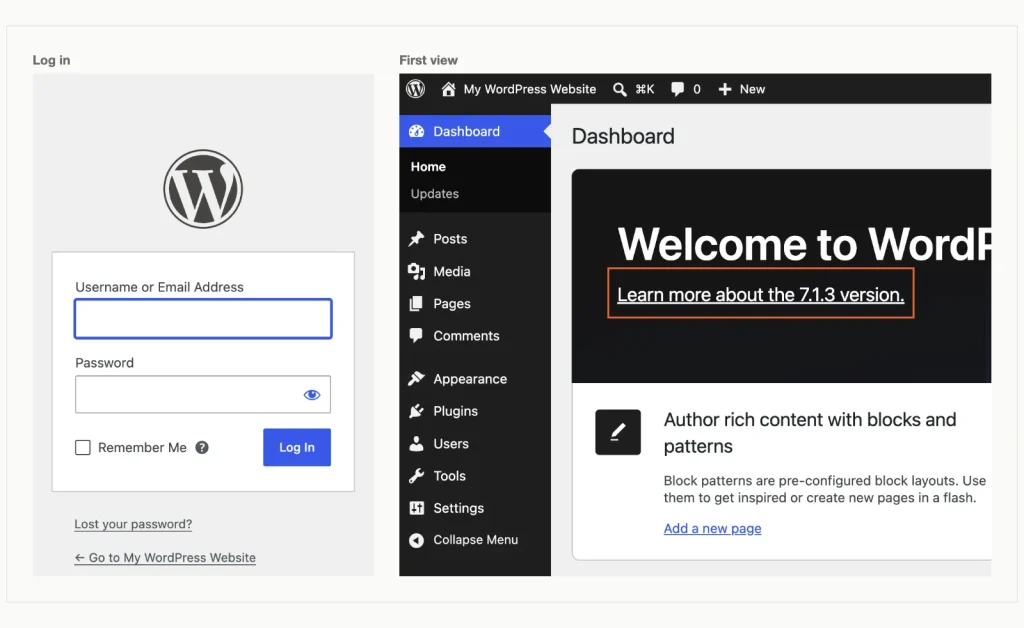Check the Remember Me checkbox
This screenshot has height=628, width=1024.
83,447
